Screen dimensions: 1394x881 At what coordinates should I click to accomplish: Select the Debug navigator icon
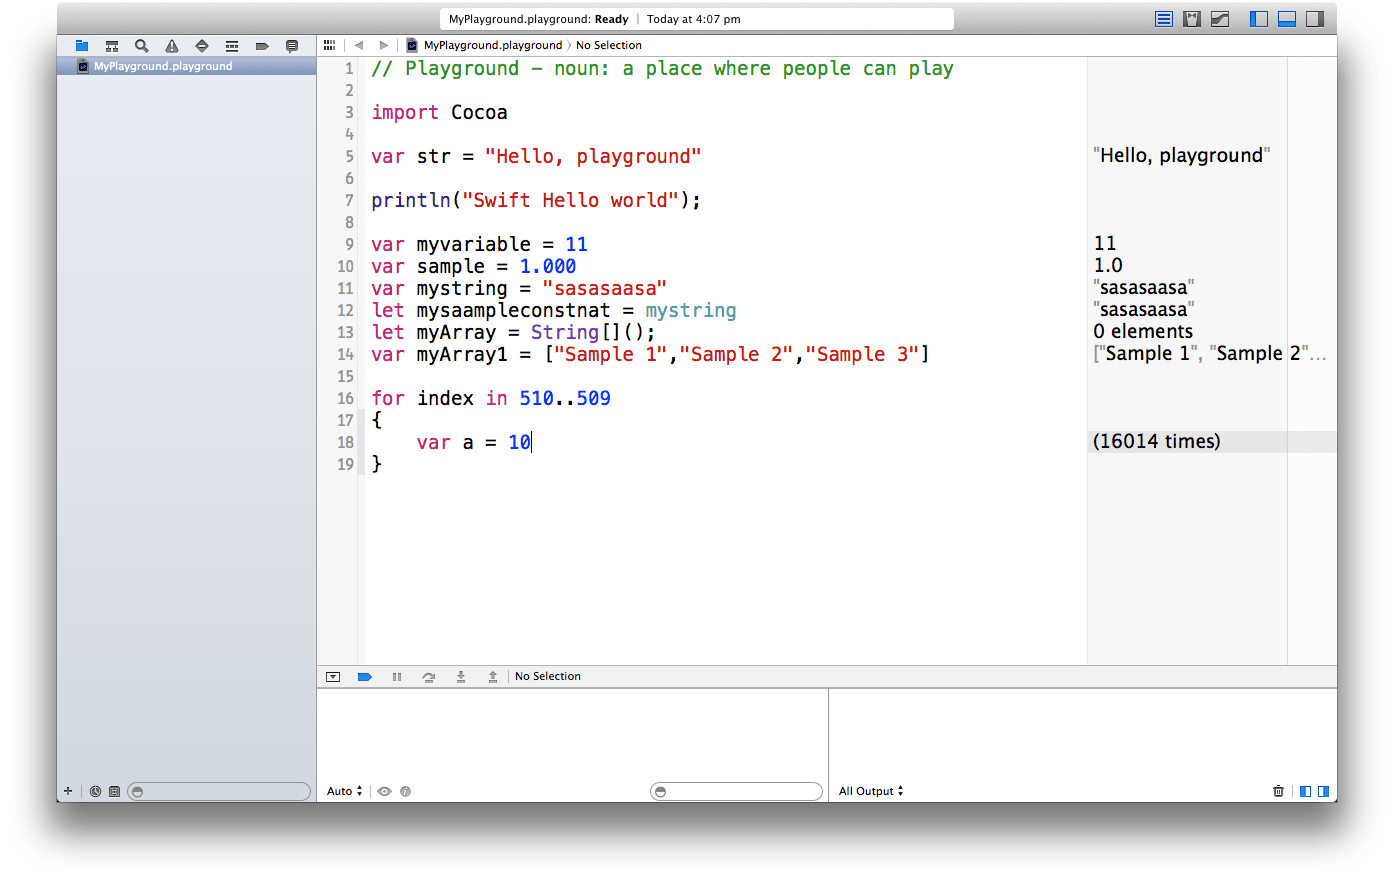pos(231,45)
